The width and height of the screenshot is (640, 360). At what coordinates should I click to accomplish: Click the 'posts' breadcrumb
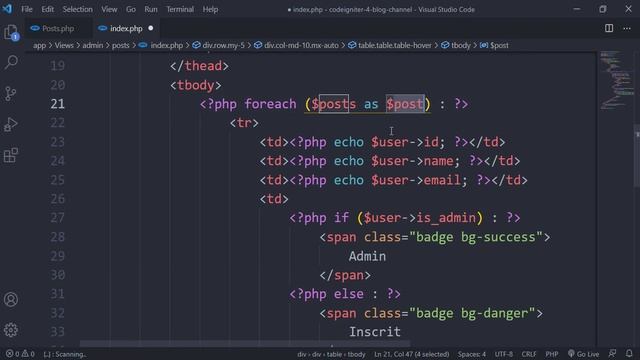(120, 45)
